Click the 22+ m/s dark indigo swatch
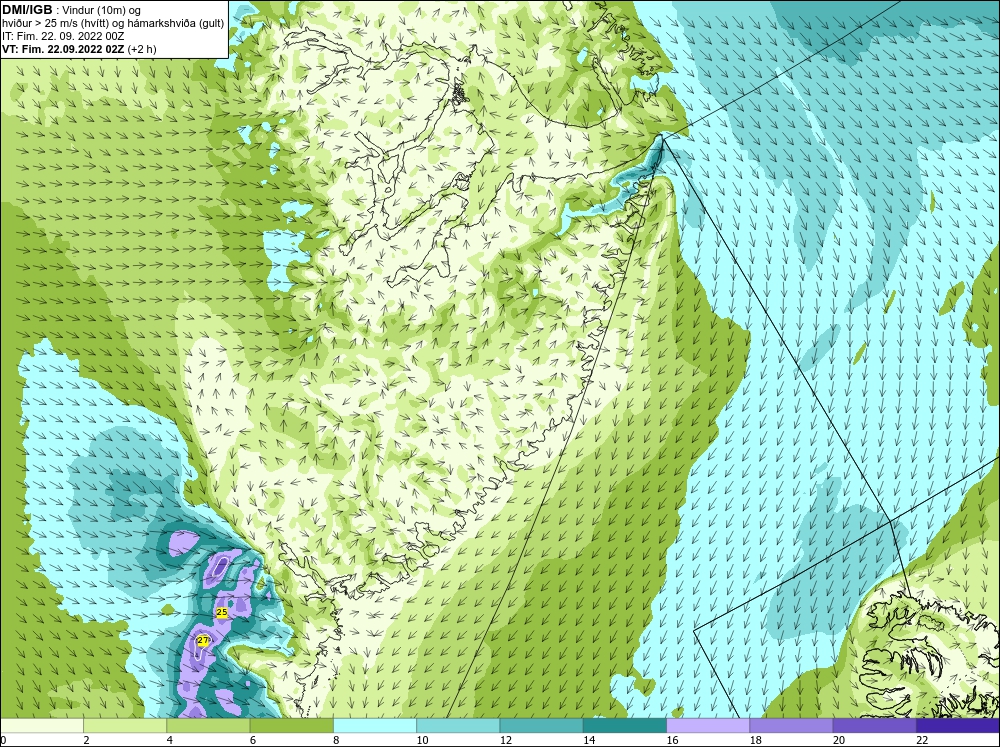Image resolution: width=1000 pixels, height=747 pixels. [x=958, y=726]
